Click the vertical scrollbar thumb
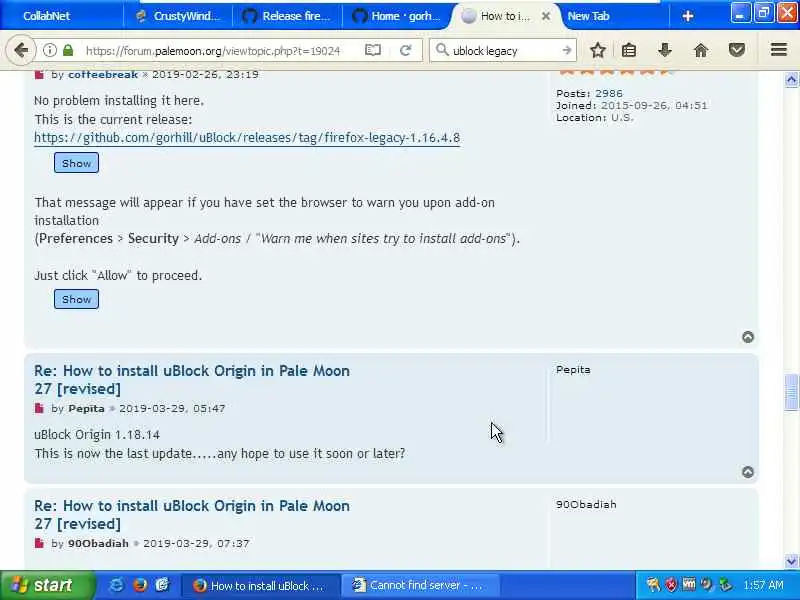Screen dimensions: 800x600 pos(791,392)
